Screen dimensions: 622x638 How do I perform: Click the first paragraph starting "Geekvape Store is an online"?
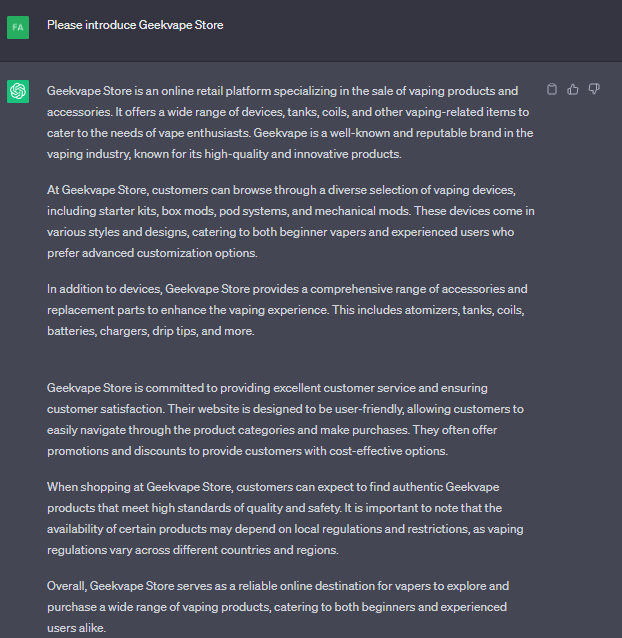tap(290, 122)
